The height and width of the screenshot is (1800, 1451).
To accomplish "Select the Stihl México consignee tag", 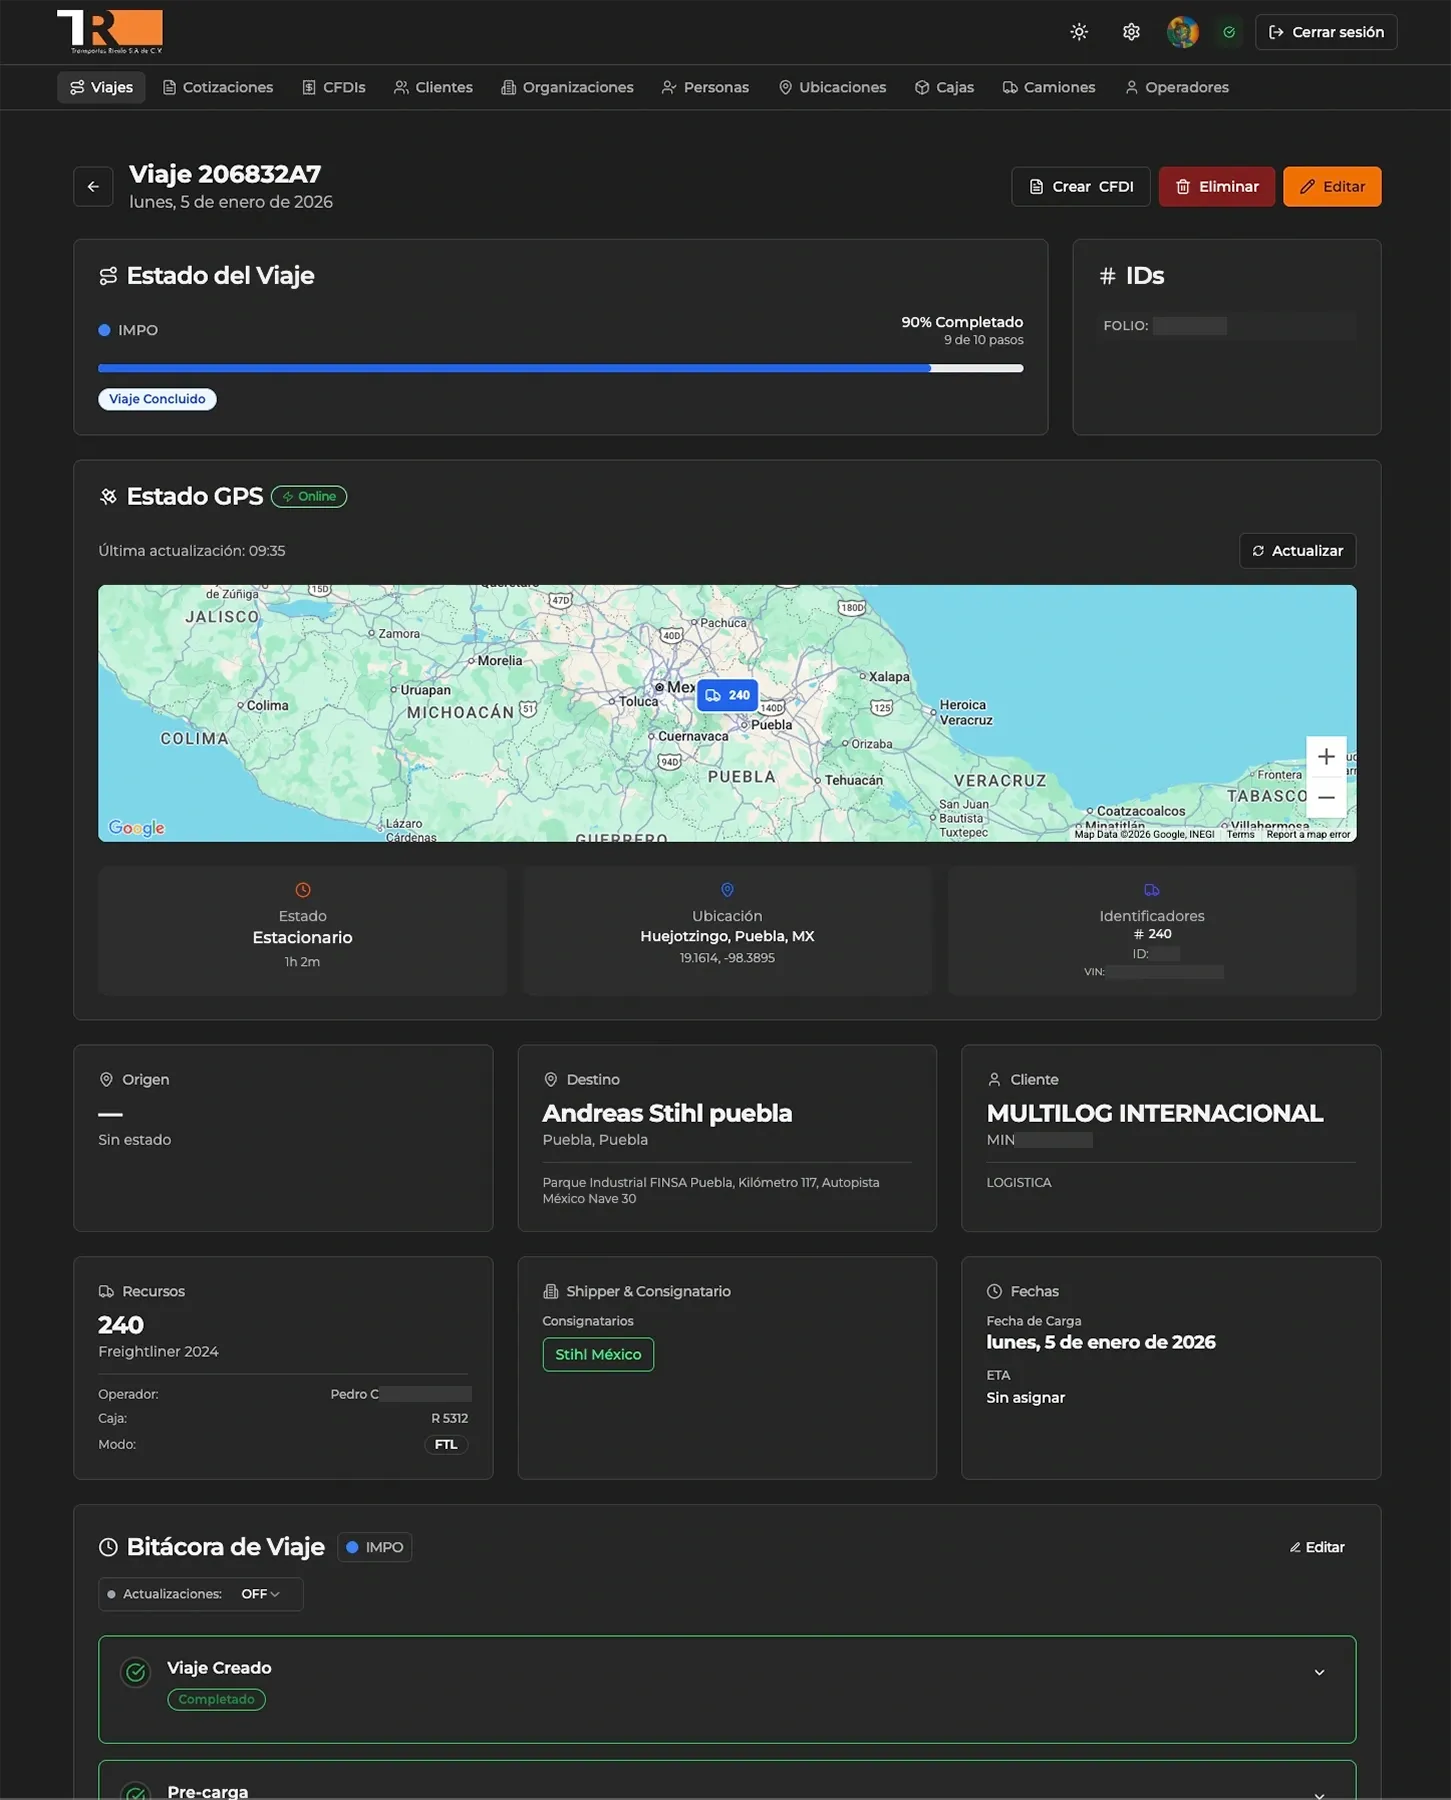I will [598, 1355].
